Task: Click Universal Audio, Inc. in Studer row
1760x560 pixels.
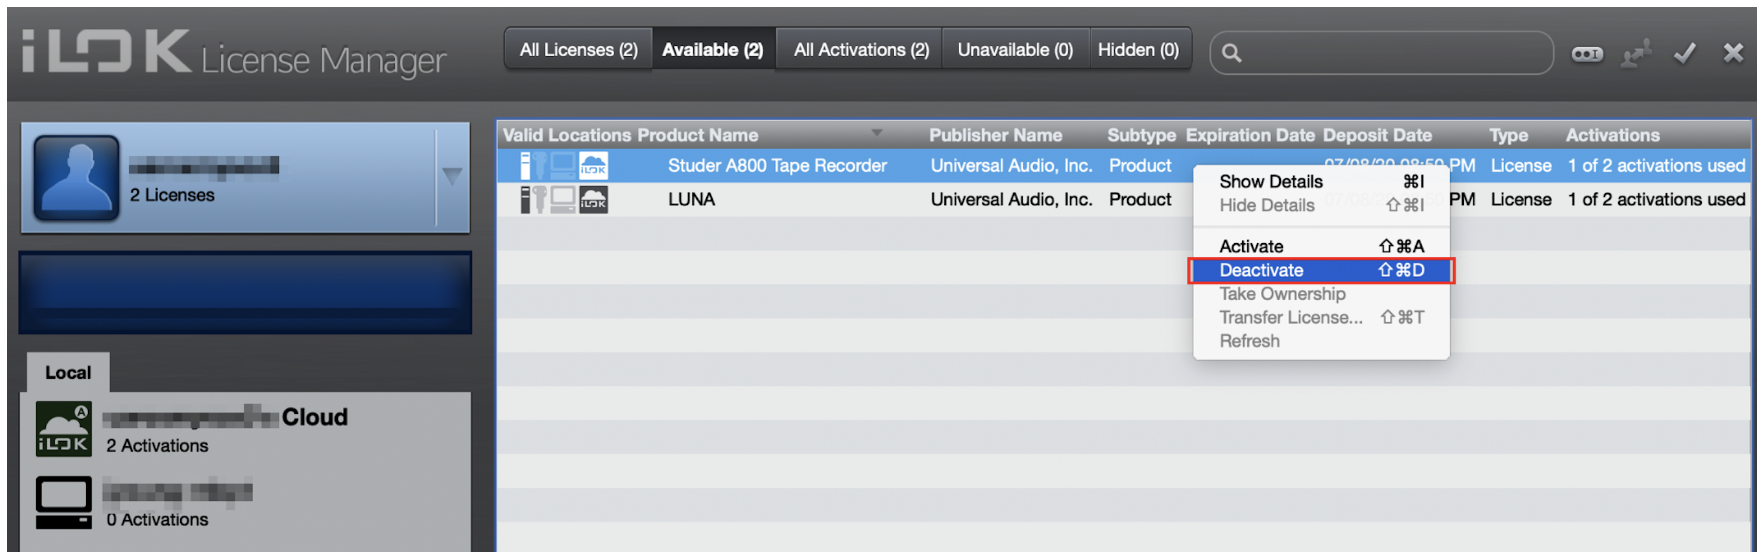Action: [x=1011, y=166]
